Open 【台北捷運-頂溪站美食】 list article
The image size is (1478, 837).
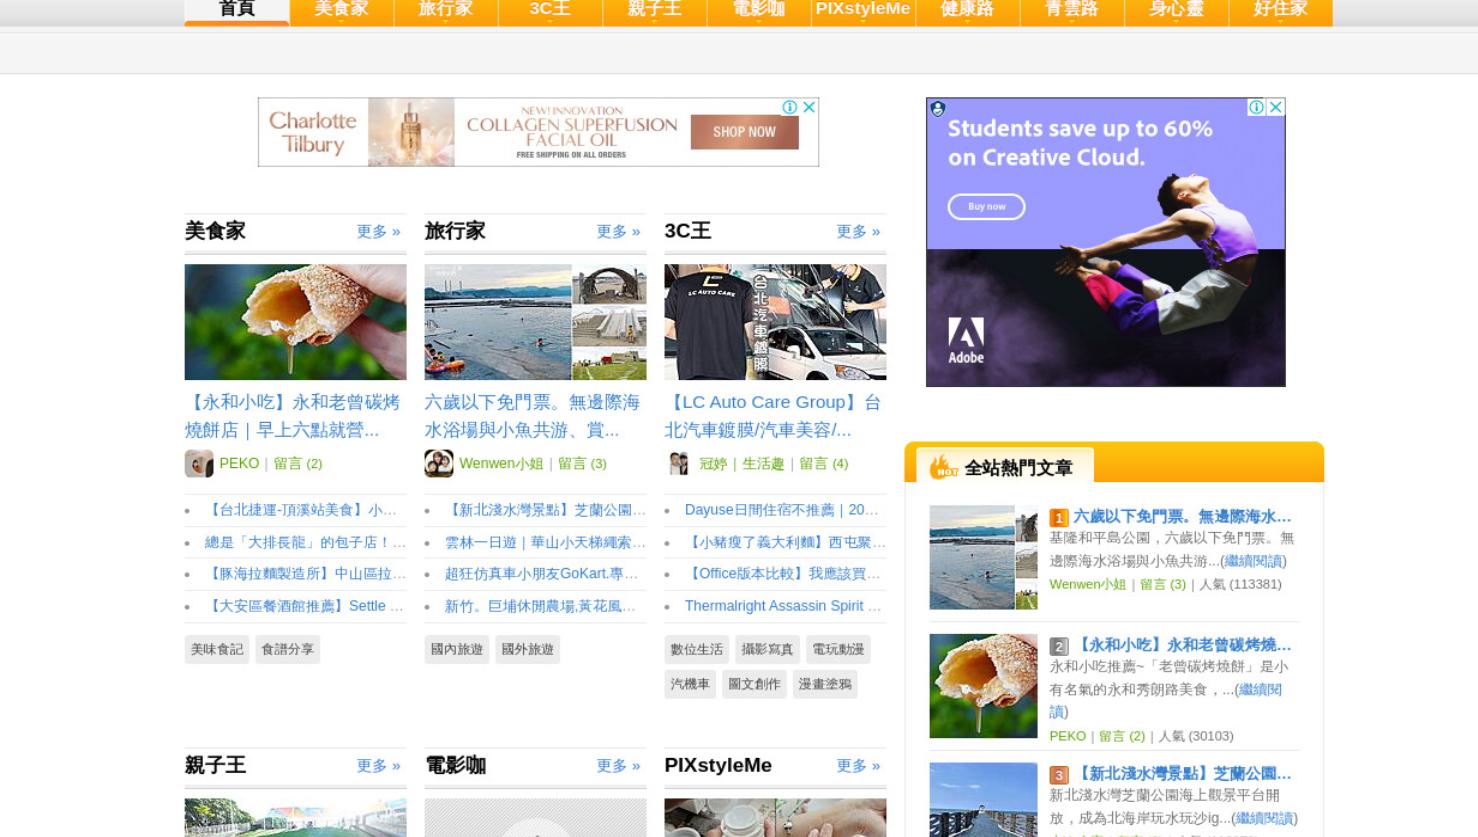(x=300, y=510)
